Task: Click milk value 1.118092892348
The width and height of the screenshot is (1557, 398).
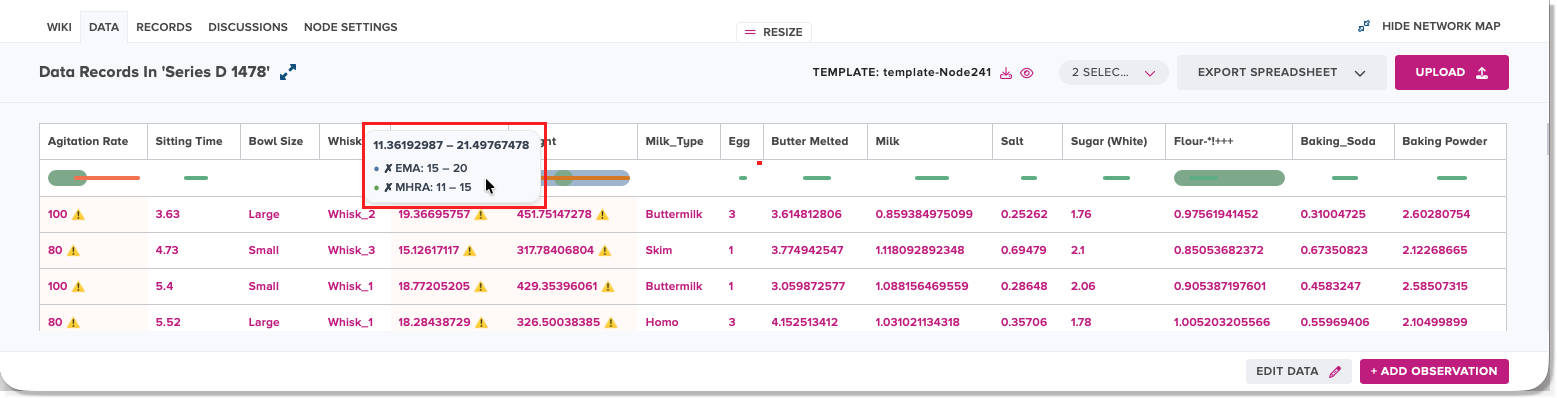Action: coord(919,250)
